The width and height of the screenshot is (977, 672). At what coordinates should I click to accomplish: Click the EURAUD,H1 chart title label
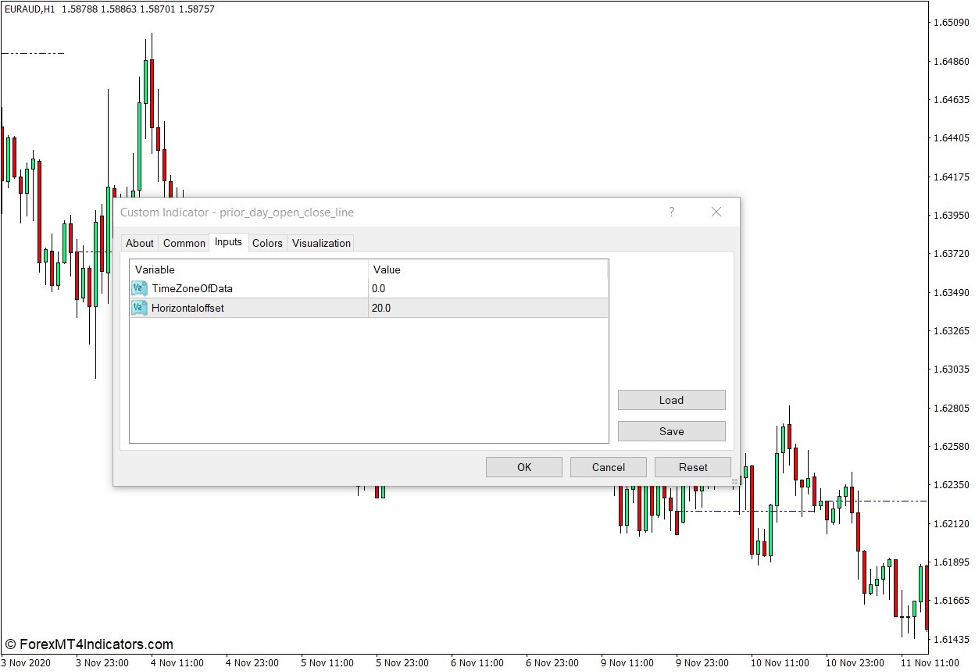[30, 9]
